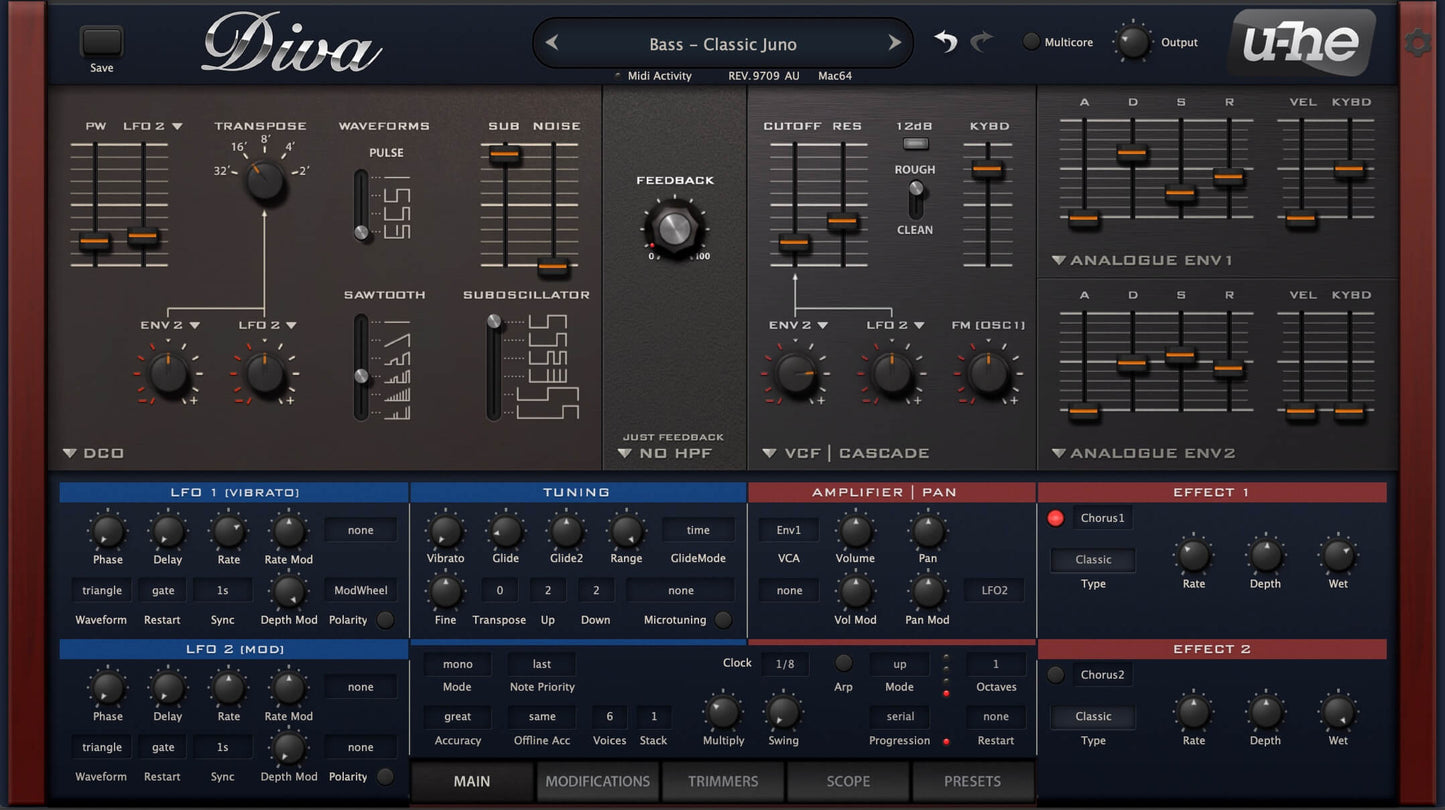Click the Arp Multiply knob
This screenshot has width=1445, height=810.
point(722,712)
